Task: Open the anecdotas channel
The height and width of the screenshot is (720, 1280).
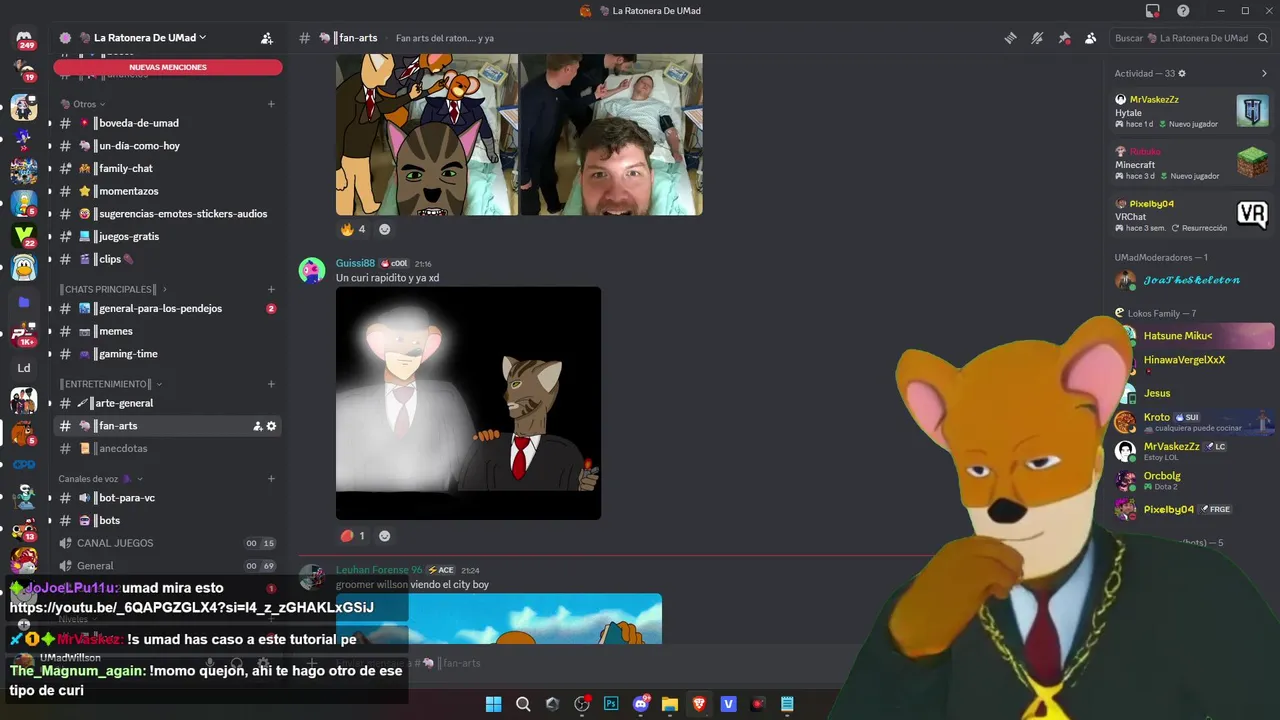Action: (166, 449)
